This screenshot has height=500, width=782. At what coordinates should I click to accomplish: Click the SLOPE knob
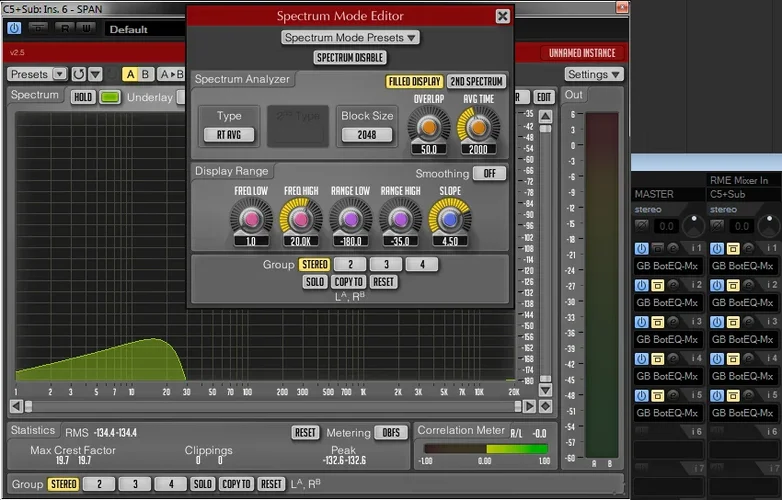450,219
